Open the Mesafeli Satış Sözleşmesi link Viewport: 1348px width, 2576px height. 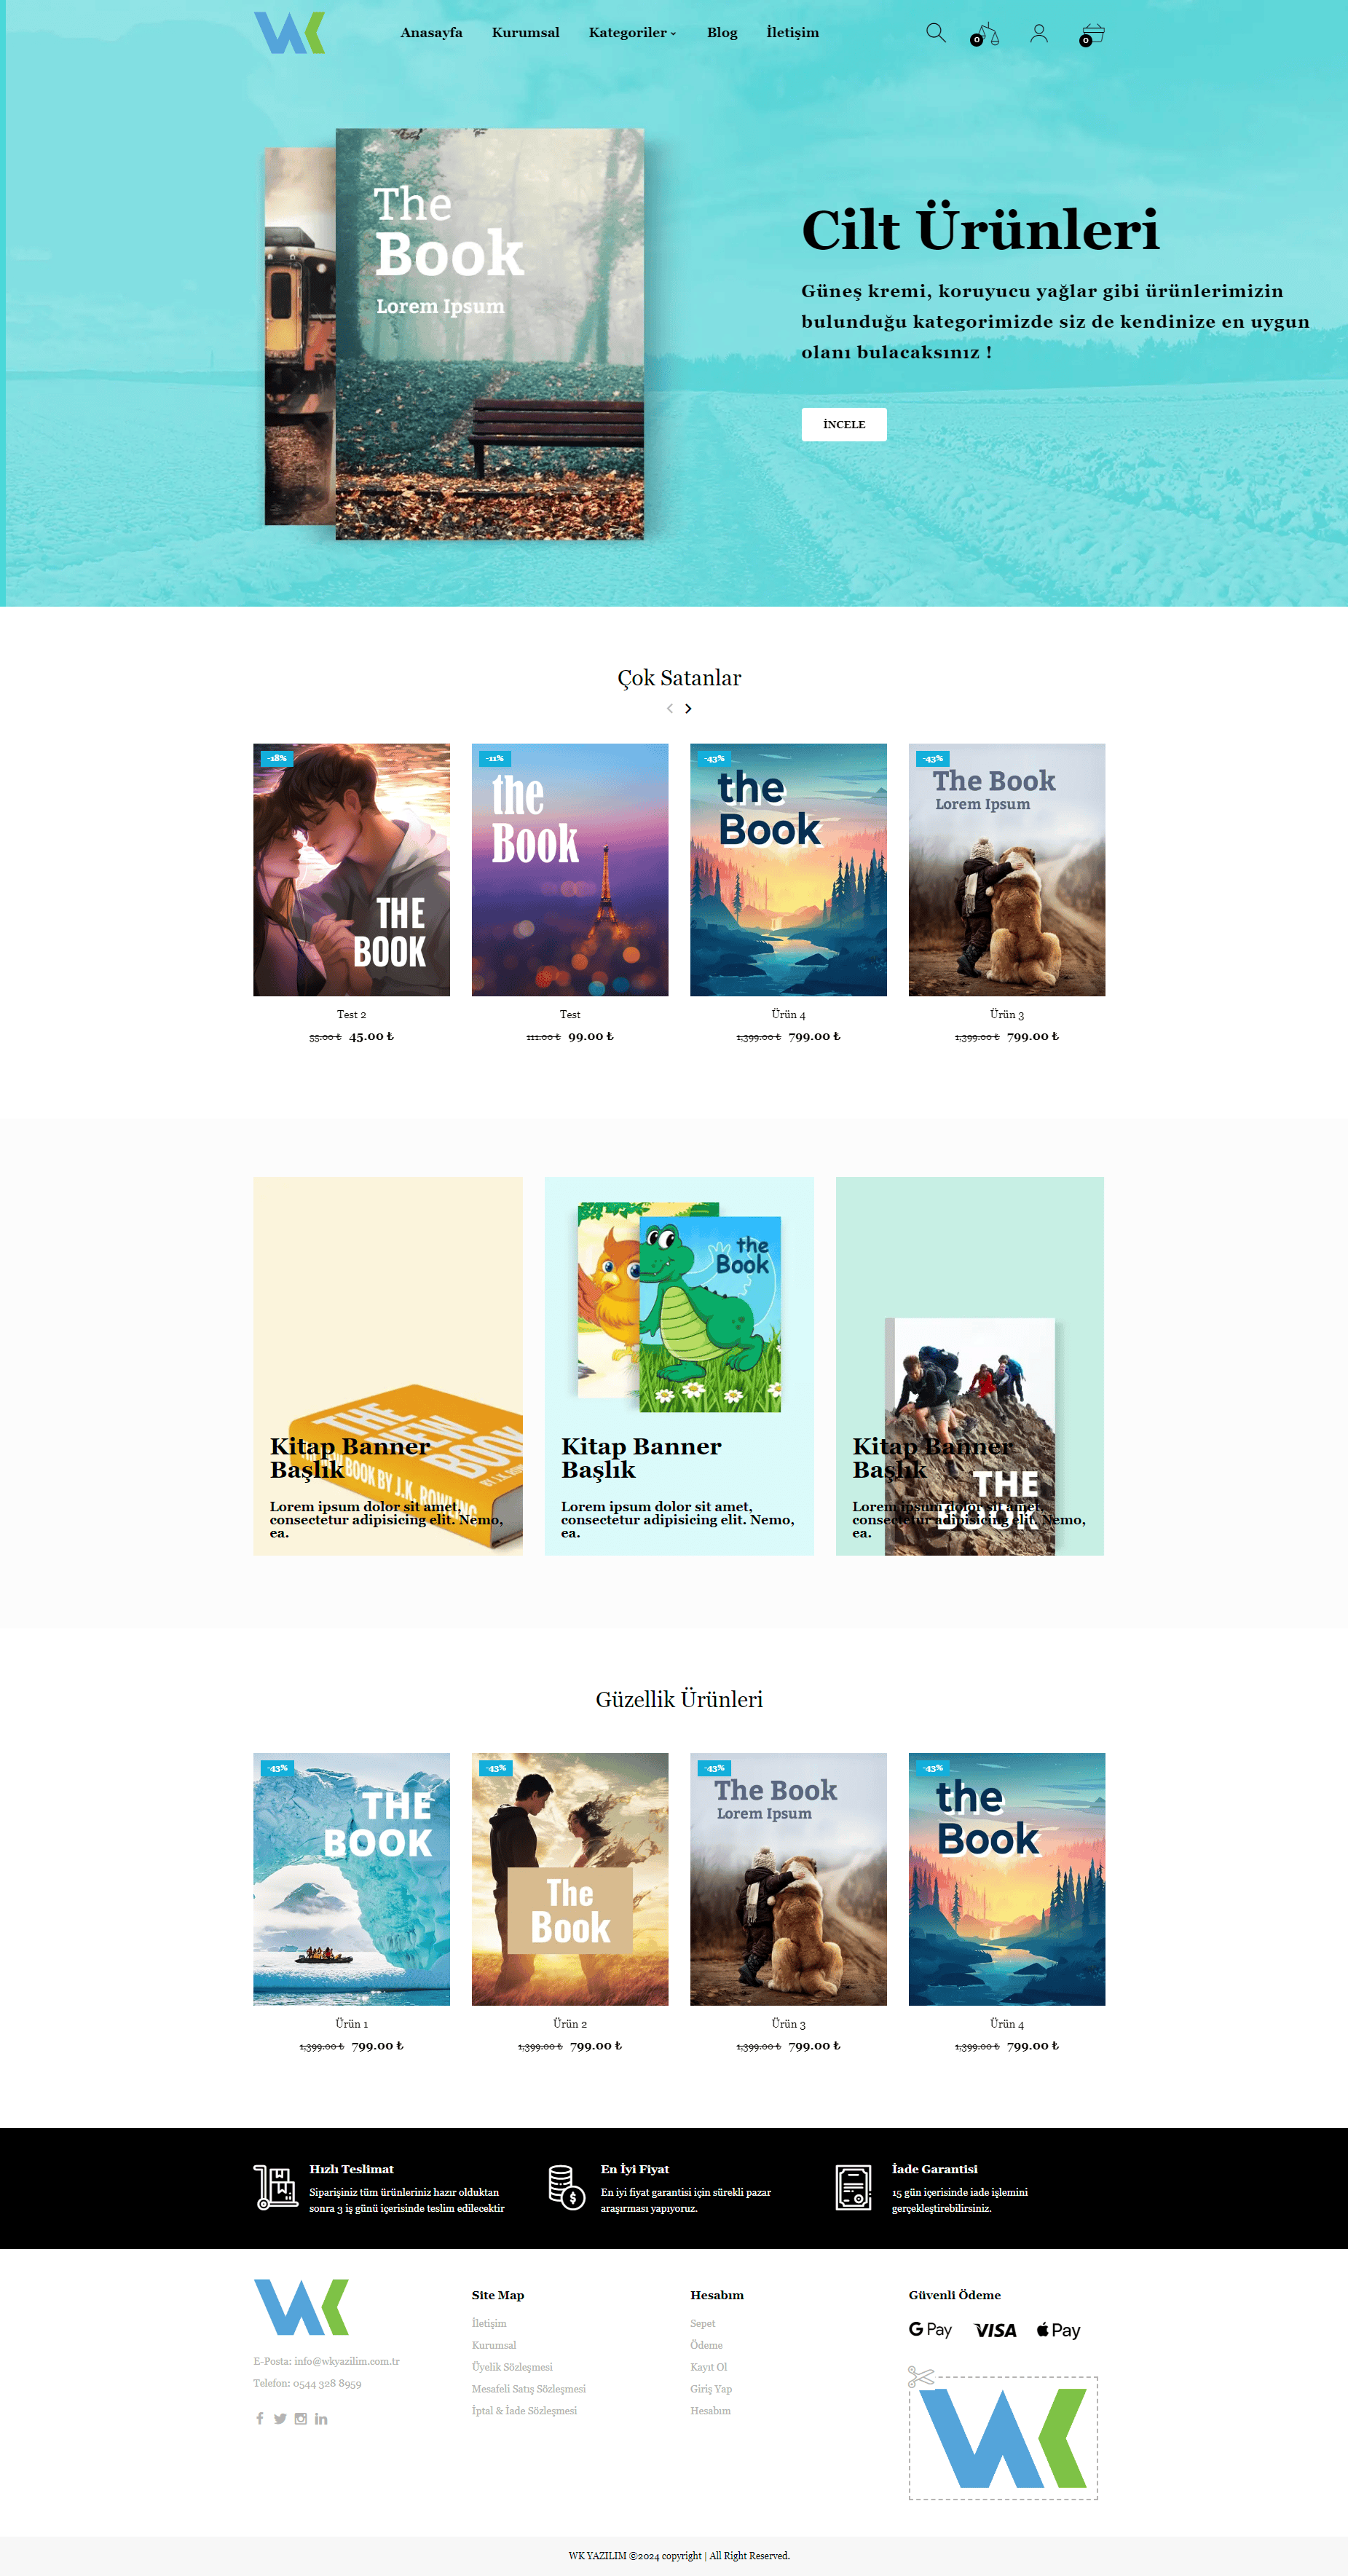click(x=529, y=2388)
